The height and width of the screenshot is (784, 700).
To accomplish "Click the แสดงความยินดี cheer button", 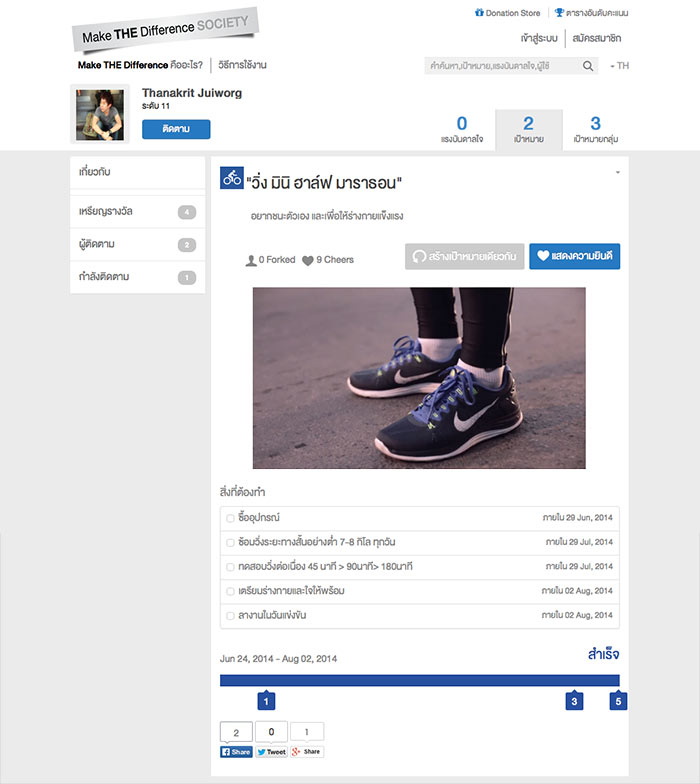I will point(574,256).
